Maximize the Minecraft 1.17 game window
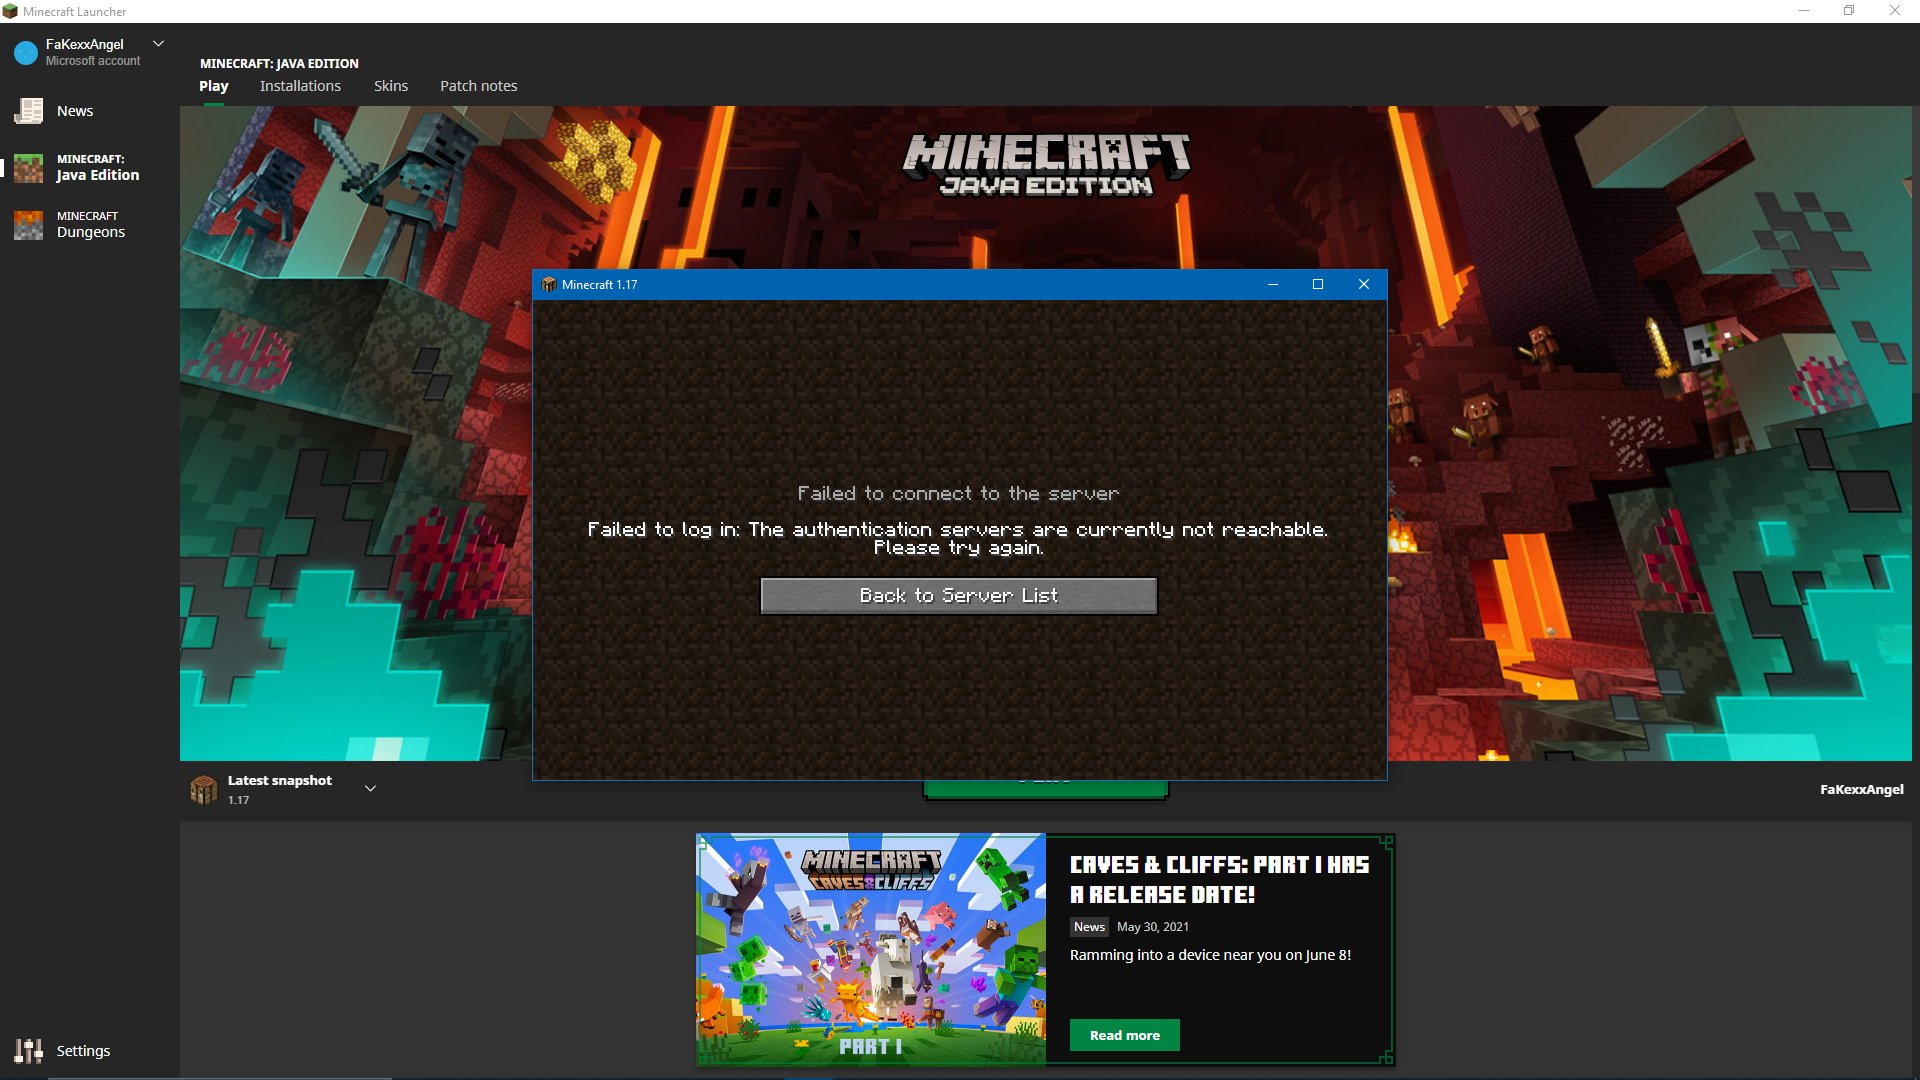The width and height of the screenshot is (1920, 1080). click(1318, 285)
